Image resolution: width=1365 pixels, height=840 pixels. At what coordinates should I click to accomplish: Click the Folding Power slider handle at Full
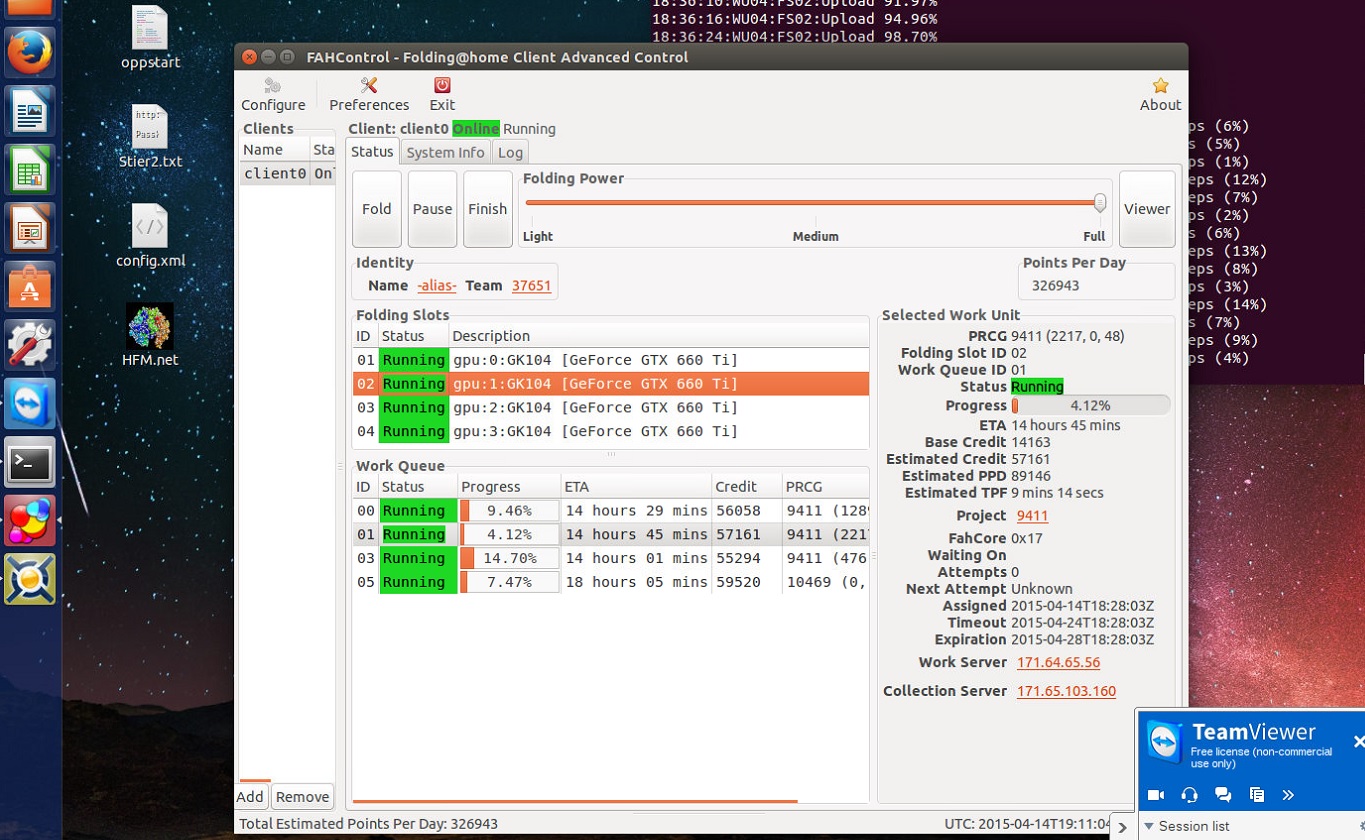pyautogui.click(x=1100, y=203)
